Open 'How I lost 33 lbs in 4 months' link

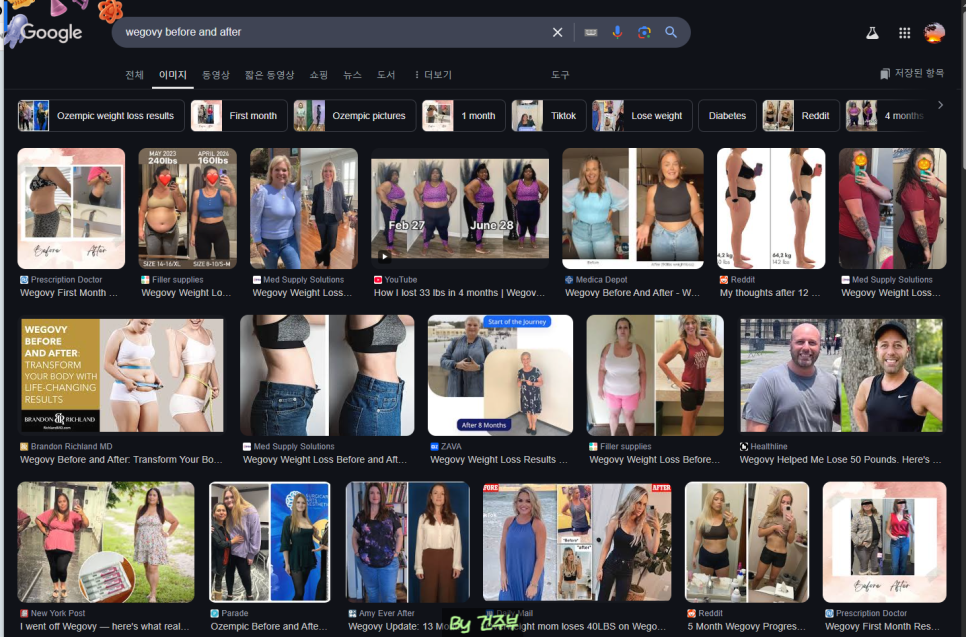(459, 293)
